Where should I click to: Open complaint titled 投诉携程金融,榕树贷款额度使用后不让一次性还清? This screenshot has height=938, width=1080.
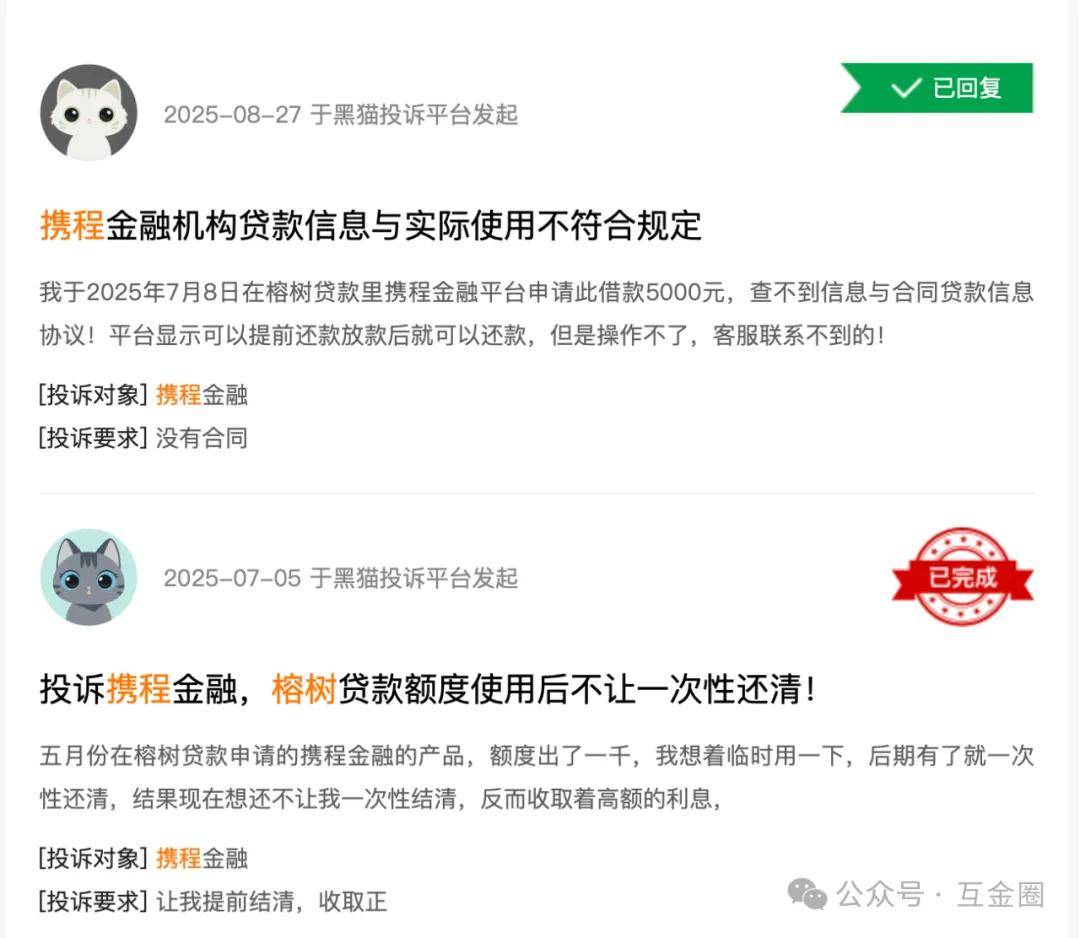[x=428, y=689]
